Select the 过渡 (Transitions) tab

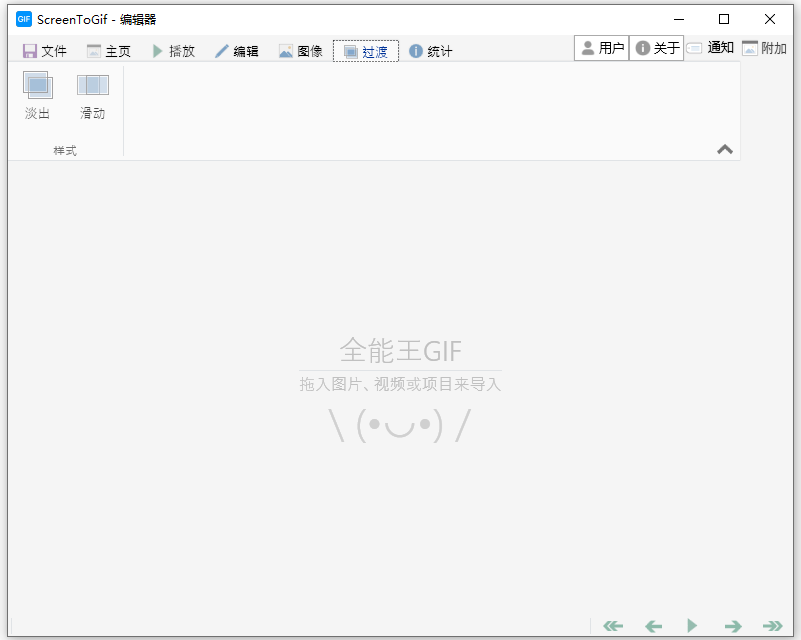366,51
